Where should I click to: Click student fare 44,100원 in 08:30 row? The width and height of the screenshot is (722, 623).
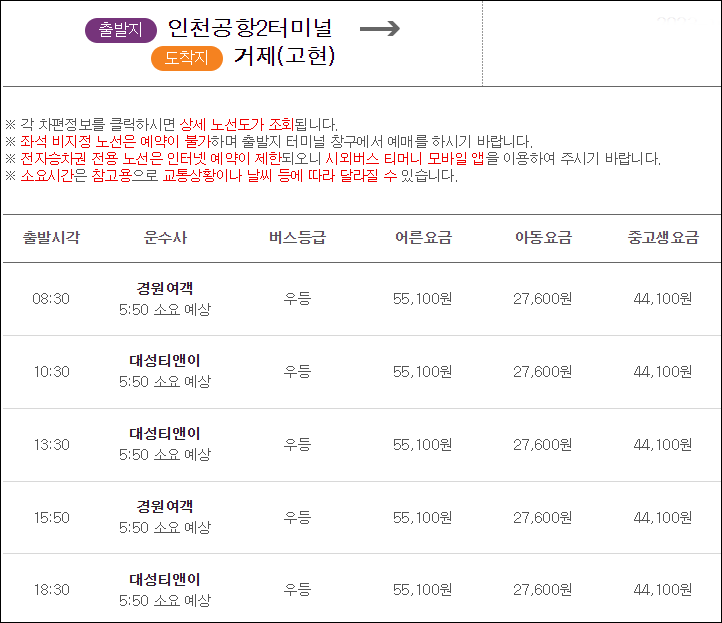pos(663,299)
